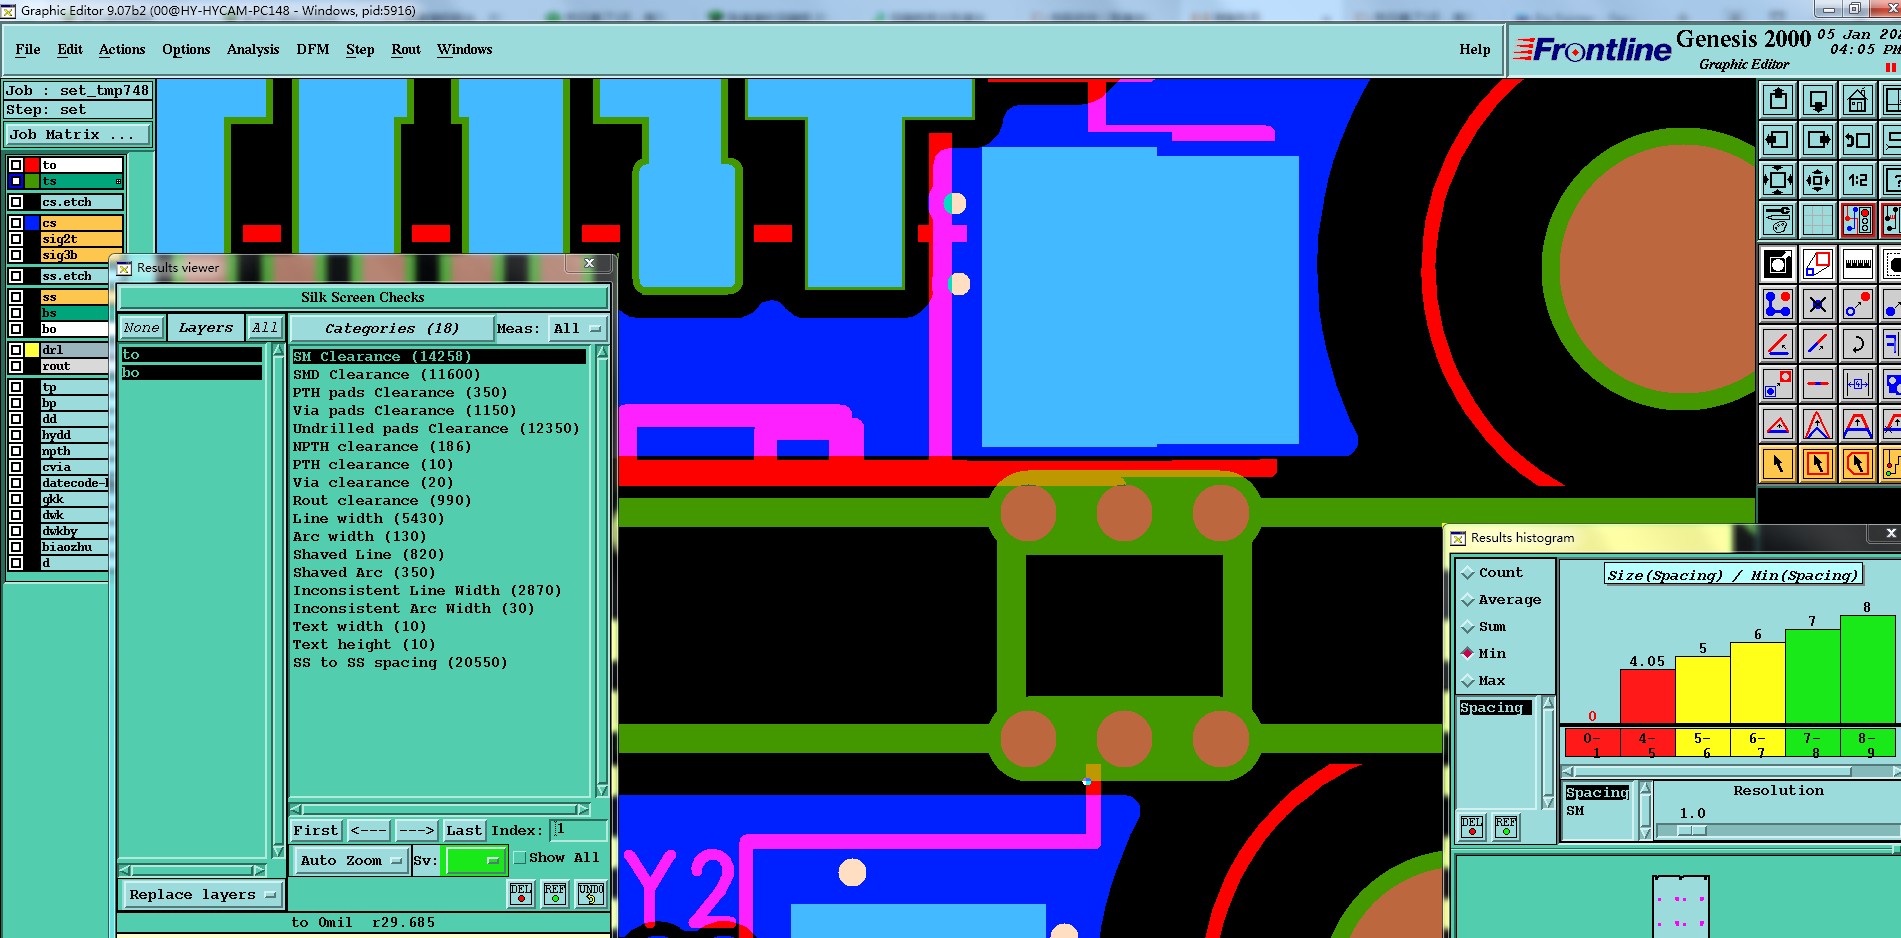The width and height of the screenshot is (1901, 938).
Task: Click the 1:2 zoom scale icon
Action: (1858, 180)
